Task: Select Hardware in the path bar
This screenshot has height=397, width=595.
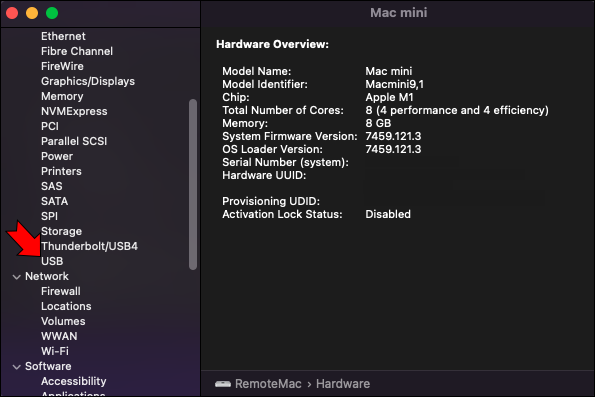Action: point(343,384)
